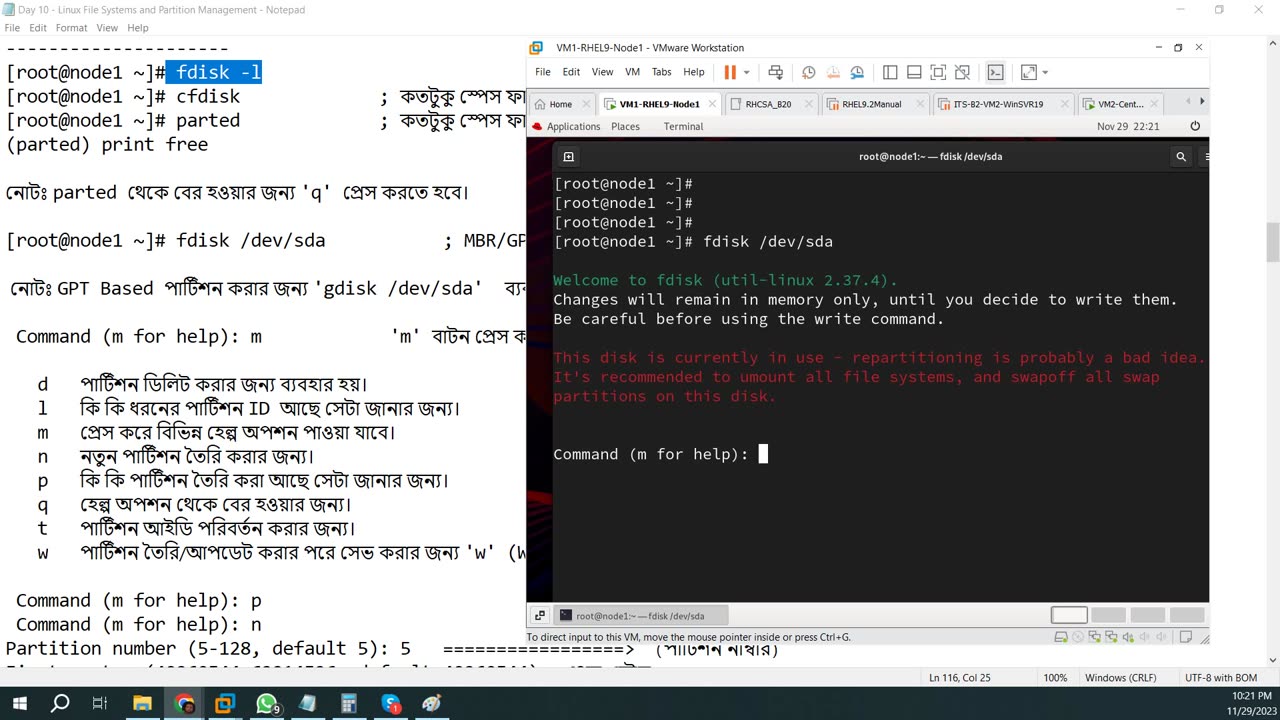Close the Home tab in VMware
Image resolution: width=1280 pixels, height=720 pixels.
[x=587, y=103]
